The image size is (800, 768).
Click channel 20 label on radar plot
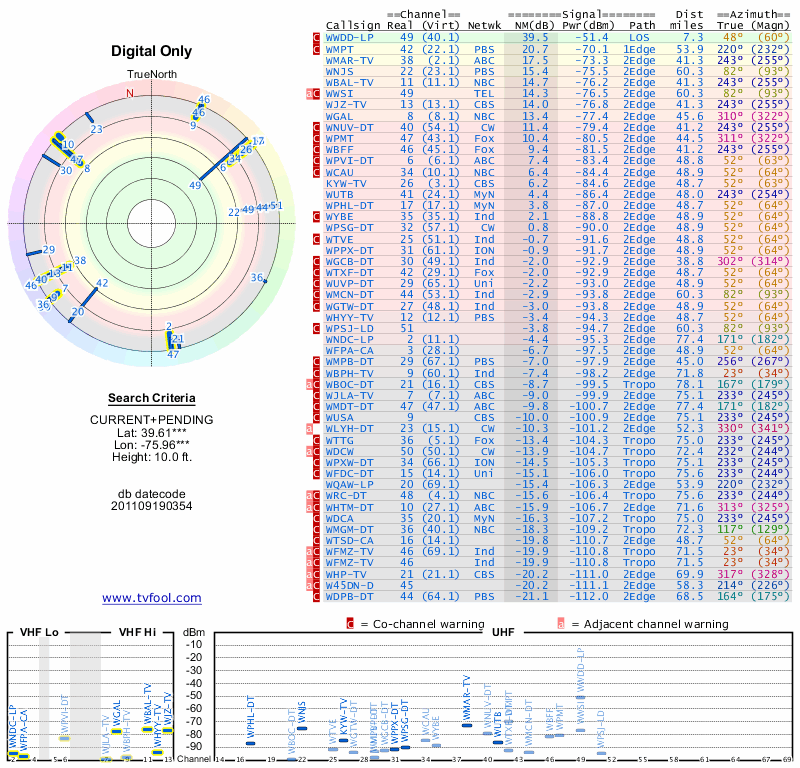click(x=78, y=311)
